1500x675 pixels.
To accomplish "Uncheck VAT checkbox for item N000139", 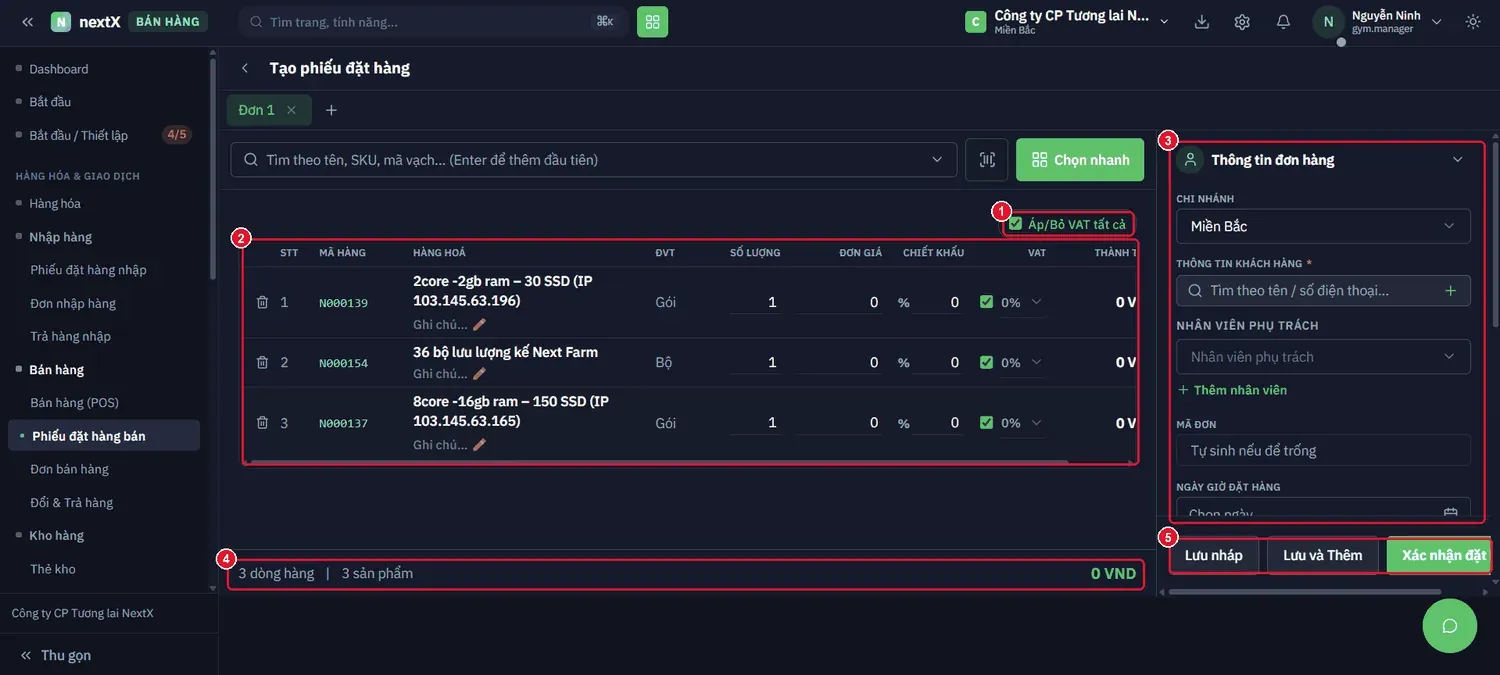I will tap(987, 302).
